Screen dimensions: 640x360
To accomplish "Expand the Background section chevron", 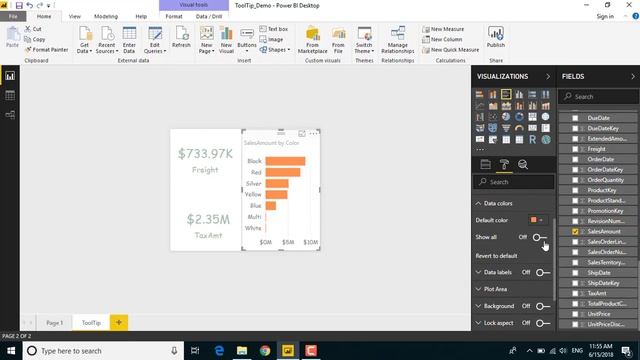I will pos(478,306).
